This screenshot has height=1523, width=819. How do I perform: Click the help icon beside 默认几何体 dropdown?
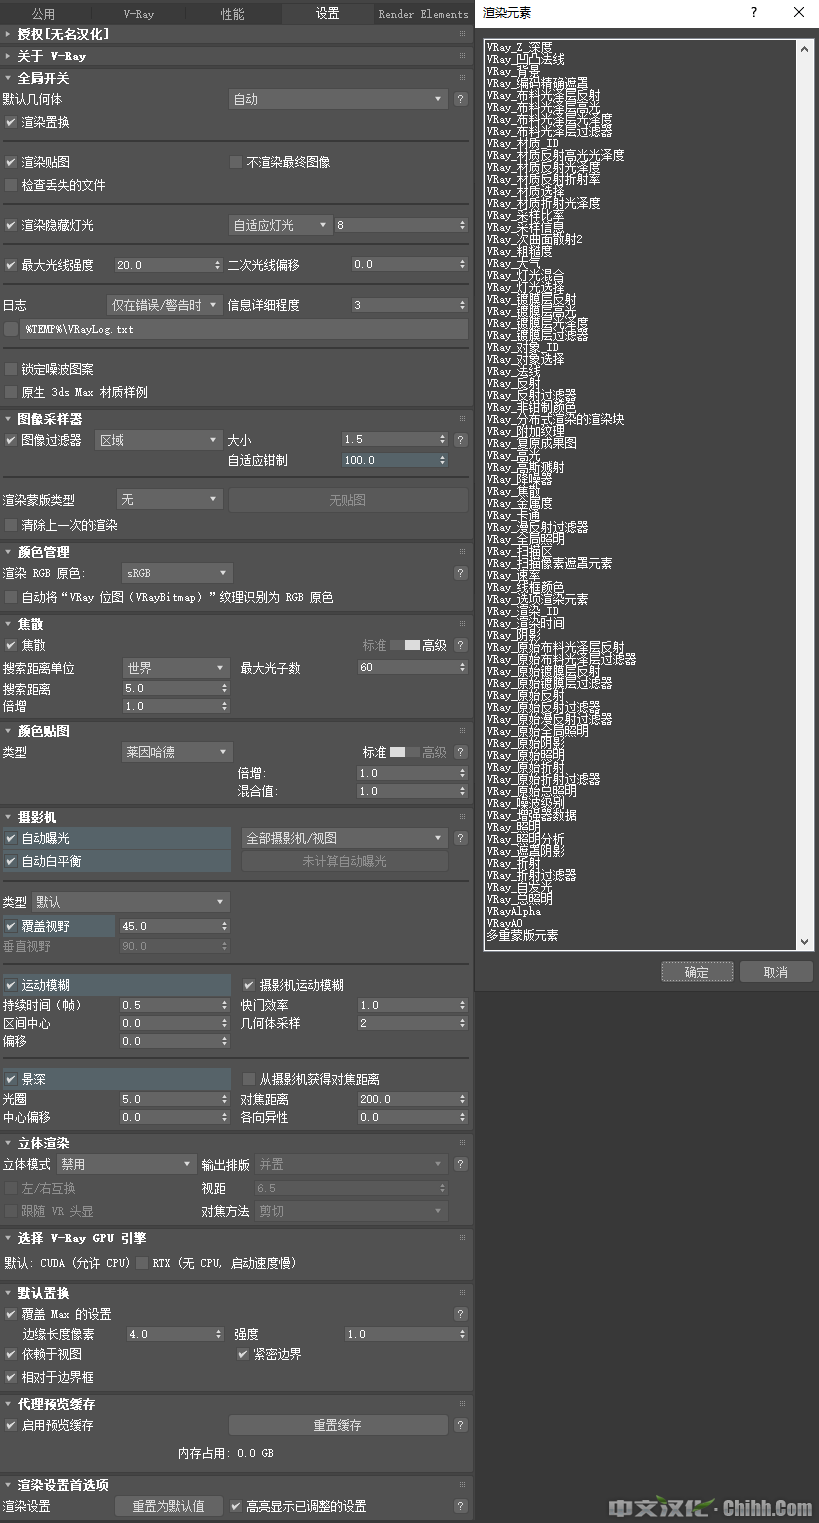(x=460, y=99)
